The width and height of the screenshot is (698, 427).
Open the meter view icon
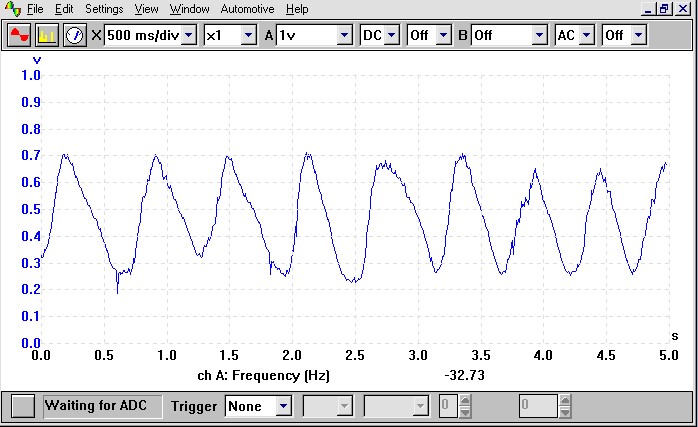click(x=75, y=35)
